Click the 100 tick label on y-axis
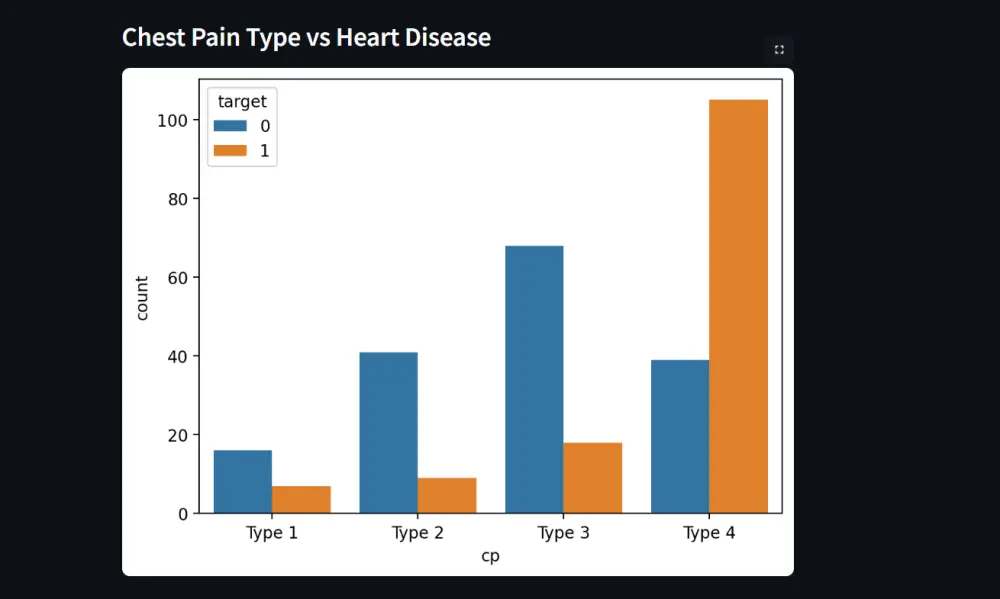Screen dimensions: 1000x599 coord(173,120)
